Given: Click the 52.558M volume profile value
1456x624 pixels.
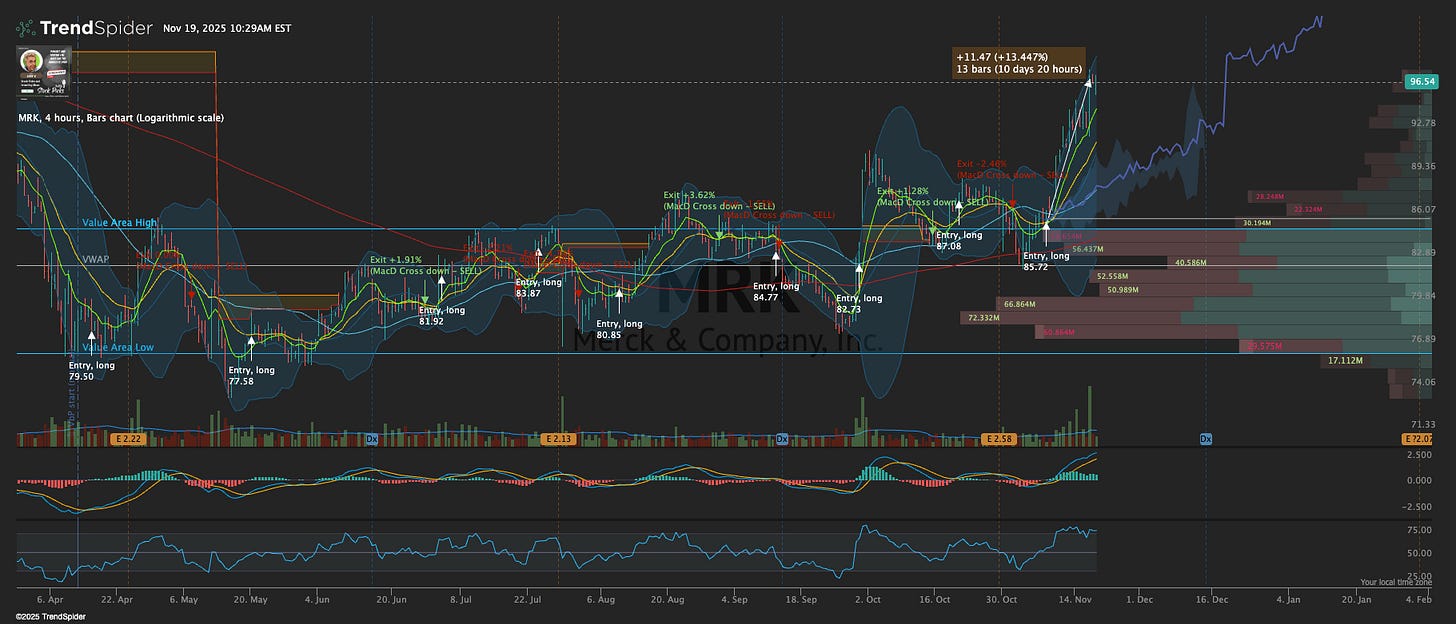Looking at the screenshot, I should 1112,276.
